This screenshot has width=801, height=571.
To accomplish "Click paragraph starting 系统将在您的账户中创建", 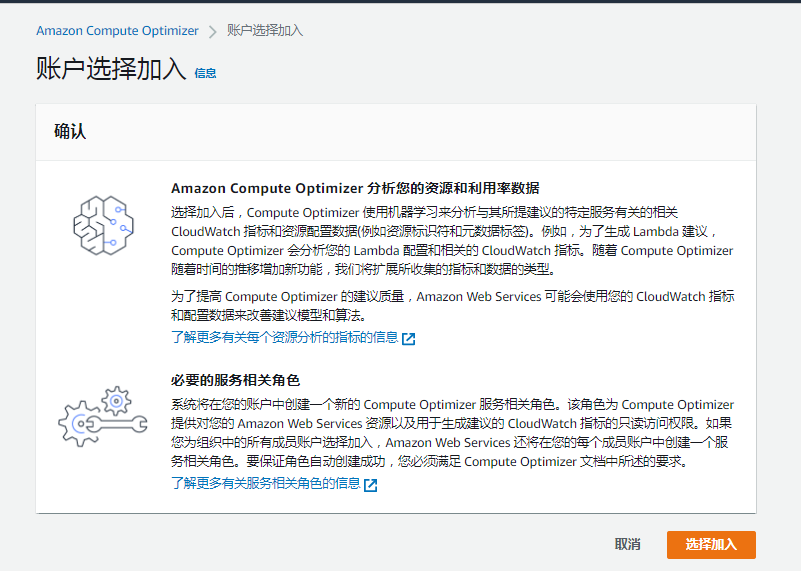I will click(x=452, y=433).
